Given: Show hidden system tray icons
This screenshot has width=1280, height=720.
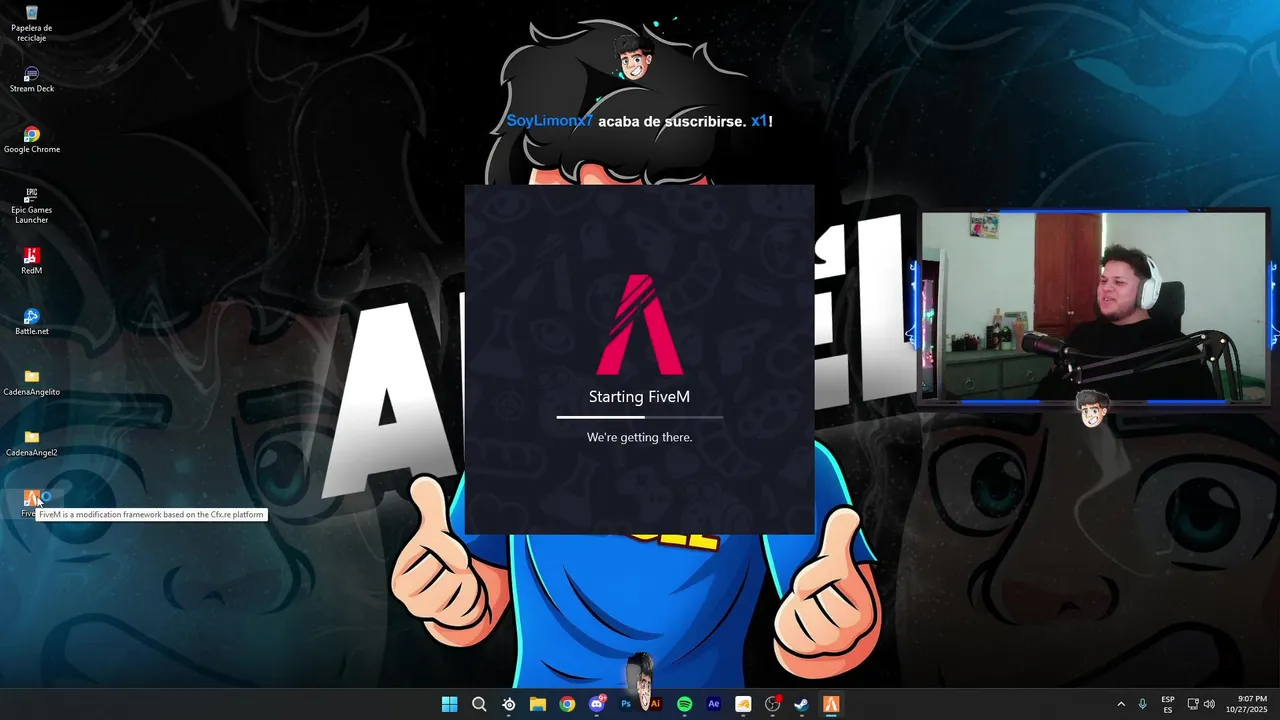Looking at the screenshot, I should tap(1121, 704).
